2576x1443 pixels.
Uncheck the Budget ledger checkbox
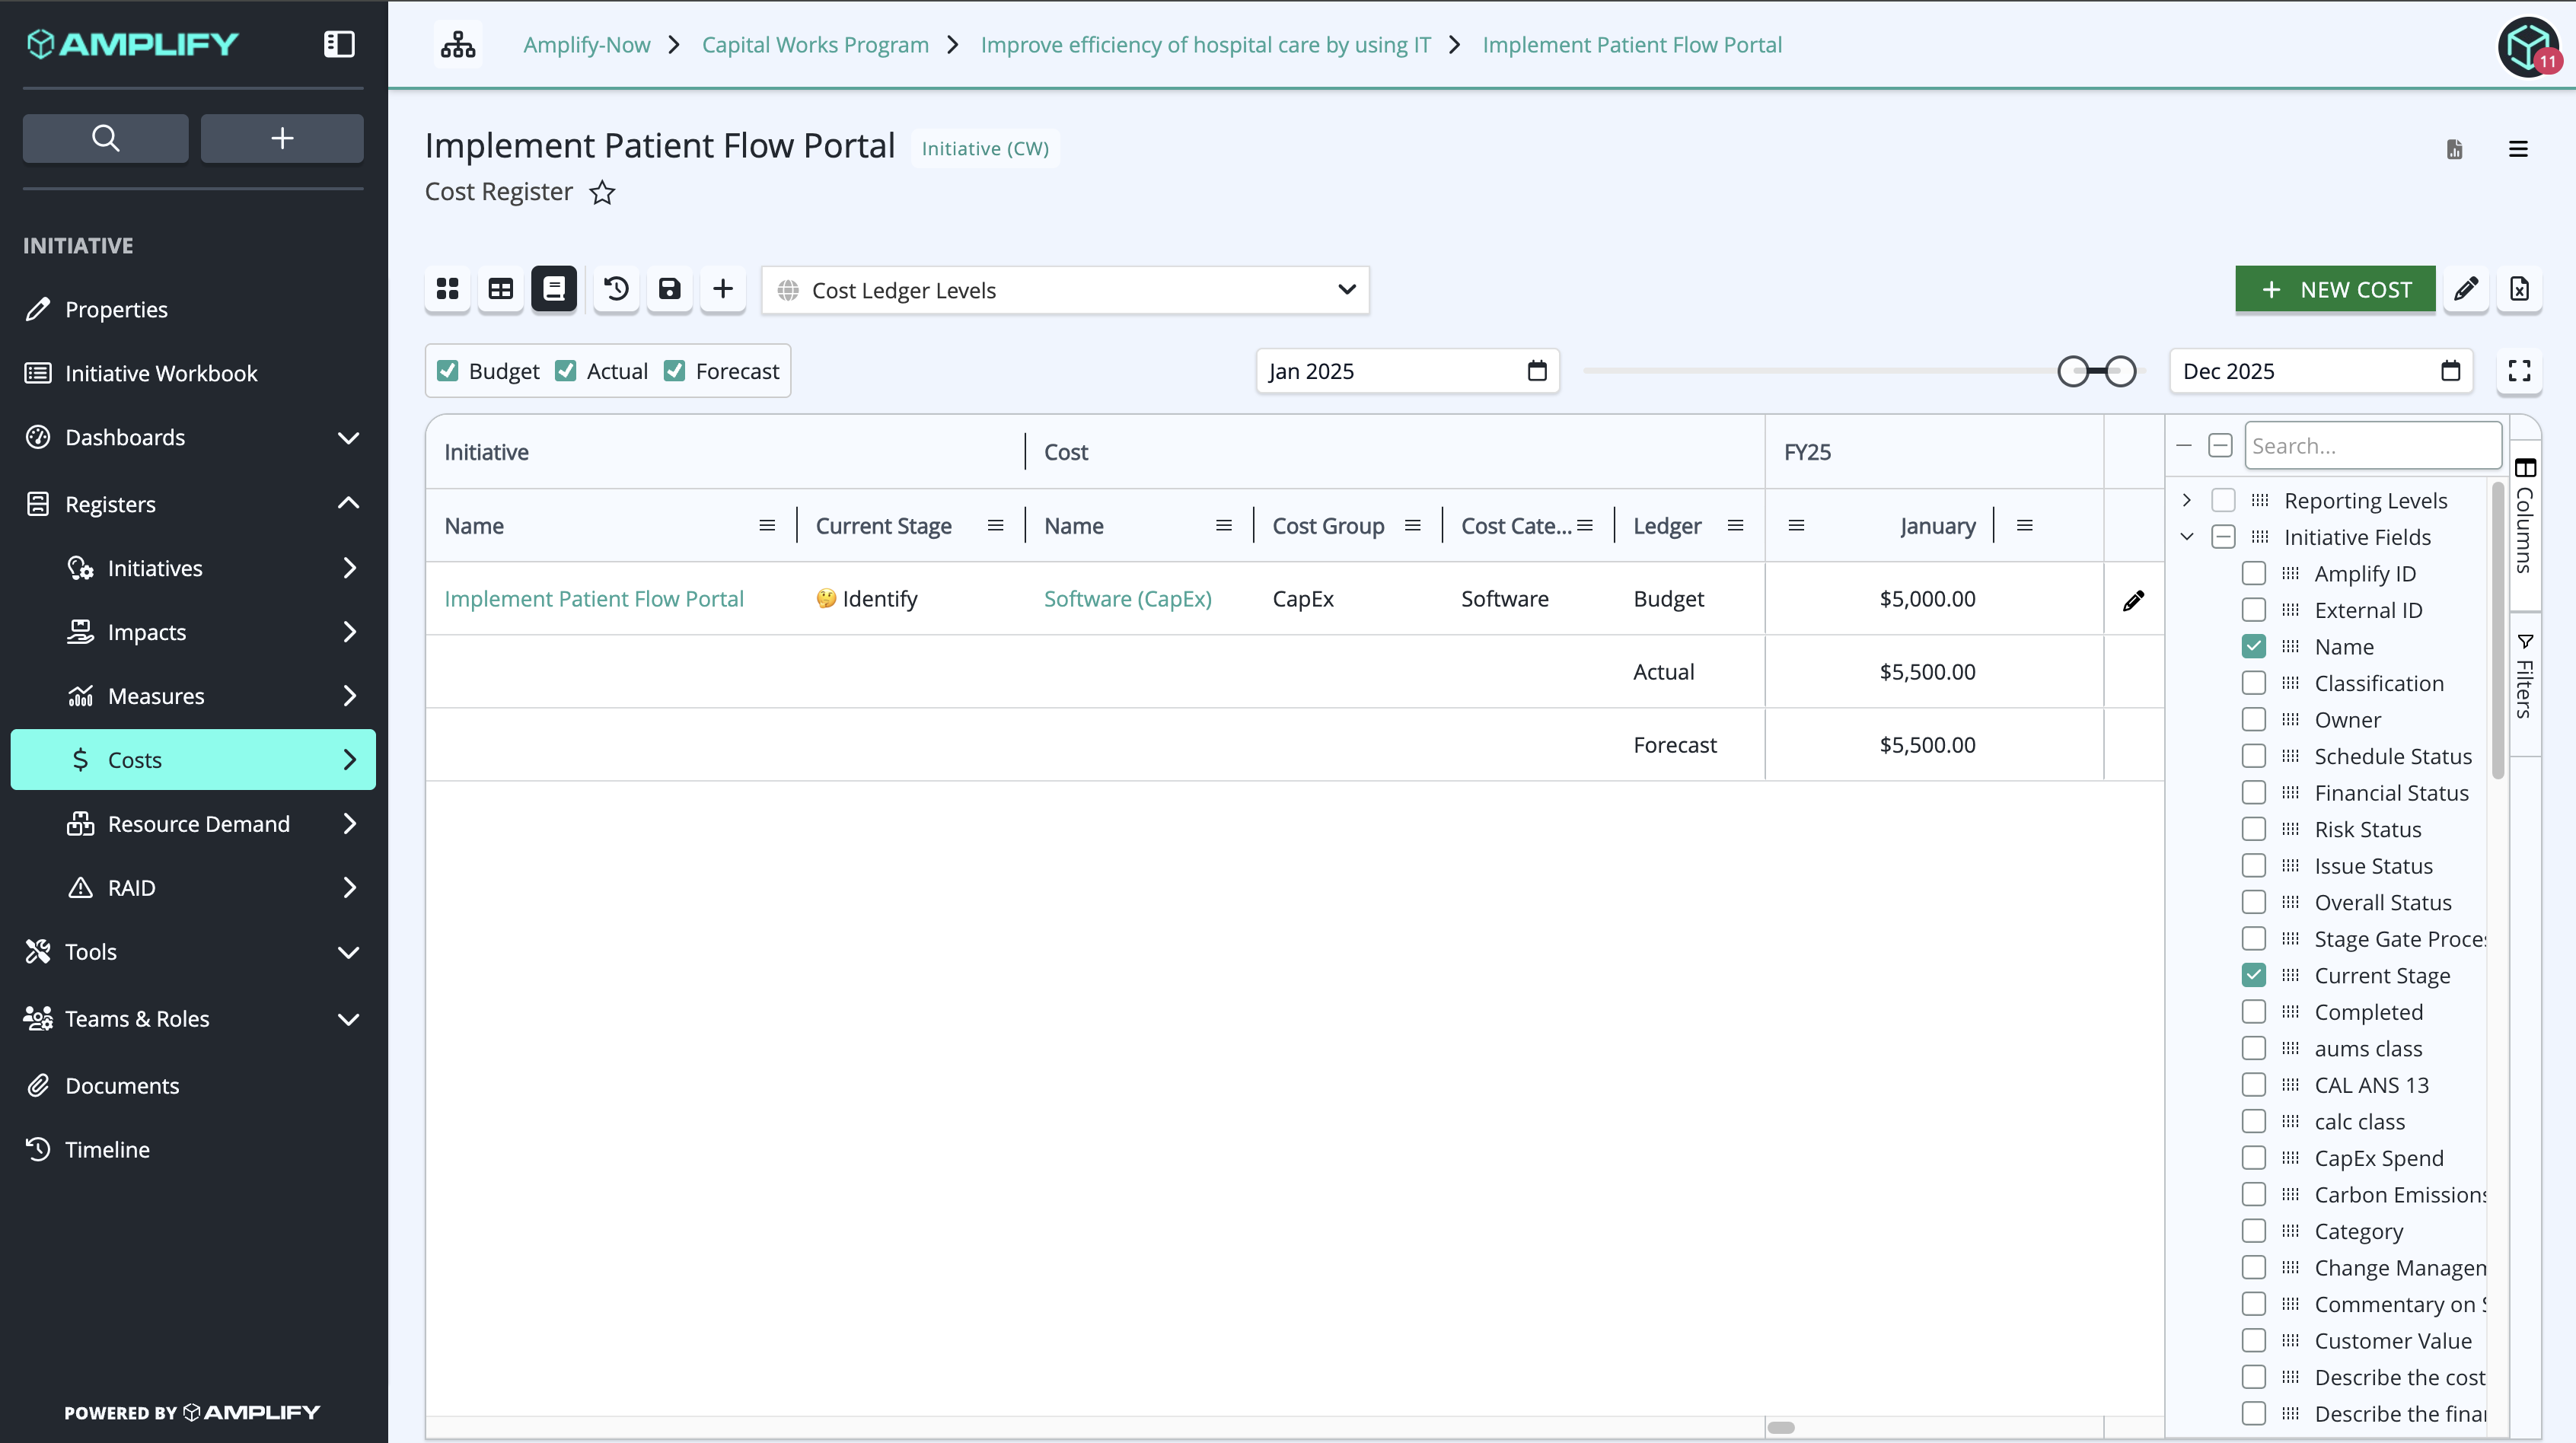448,371
